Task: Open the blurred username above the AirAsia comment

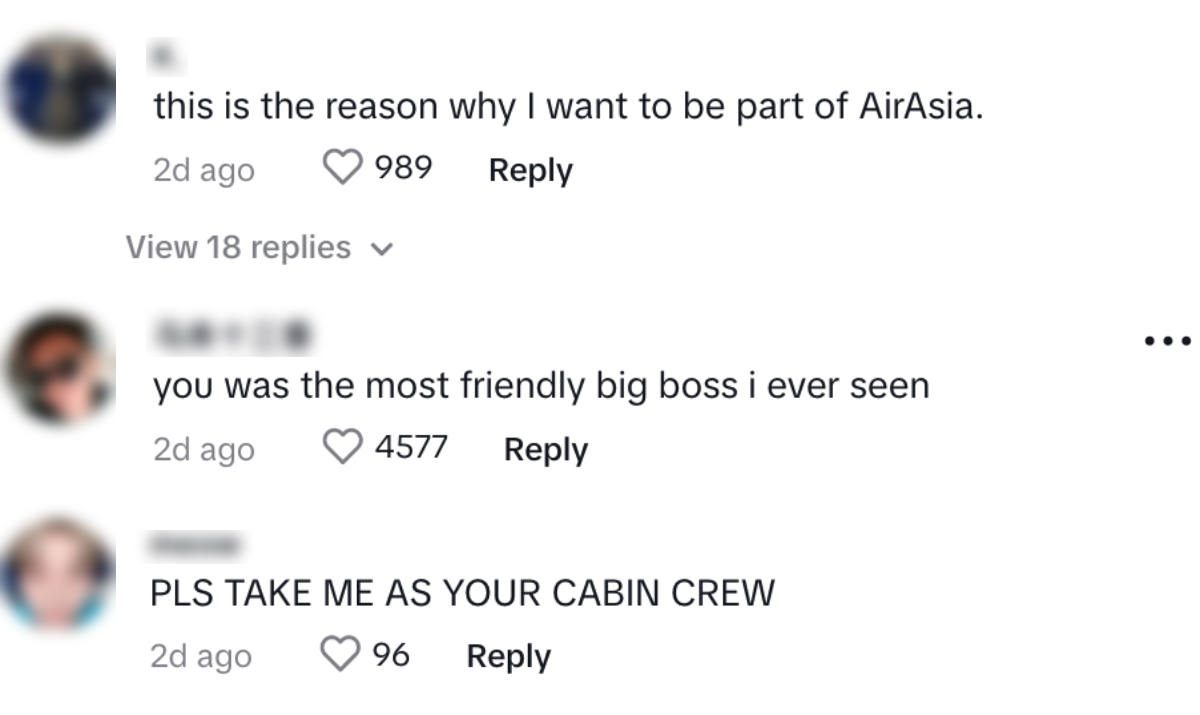Action: [x=162, y=58]
